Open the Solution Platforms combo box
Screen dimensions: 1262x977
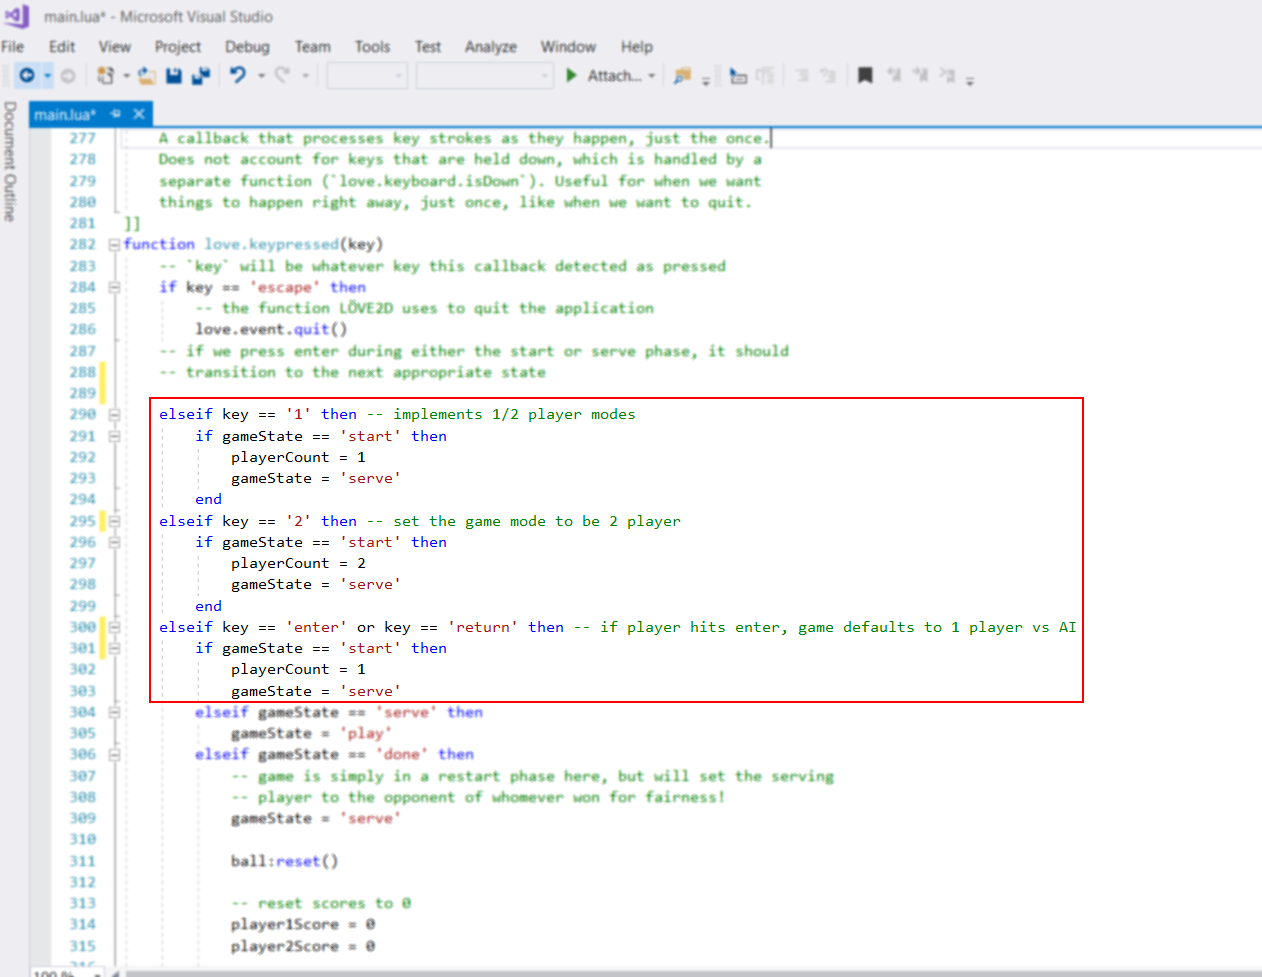click(485, 75)
